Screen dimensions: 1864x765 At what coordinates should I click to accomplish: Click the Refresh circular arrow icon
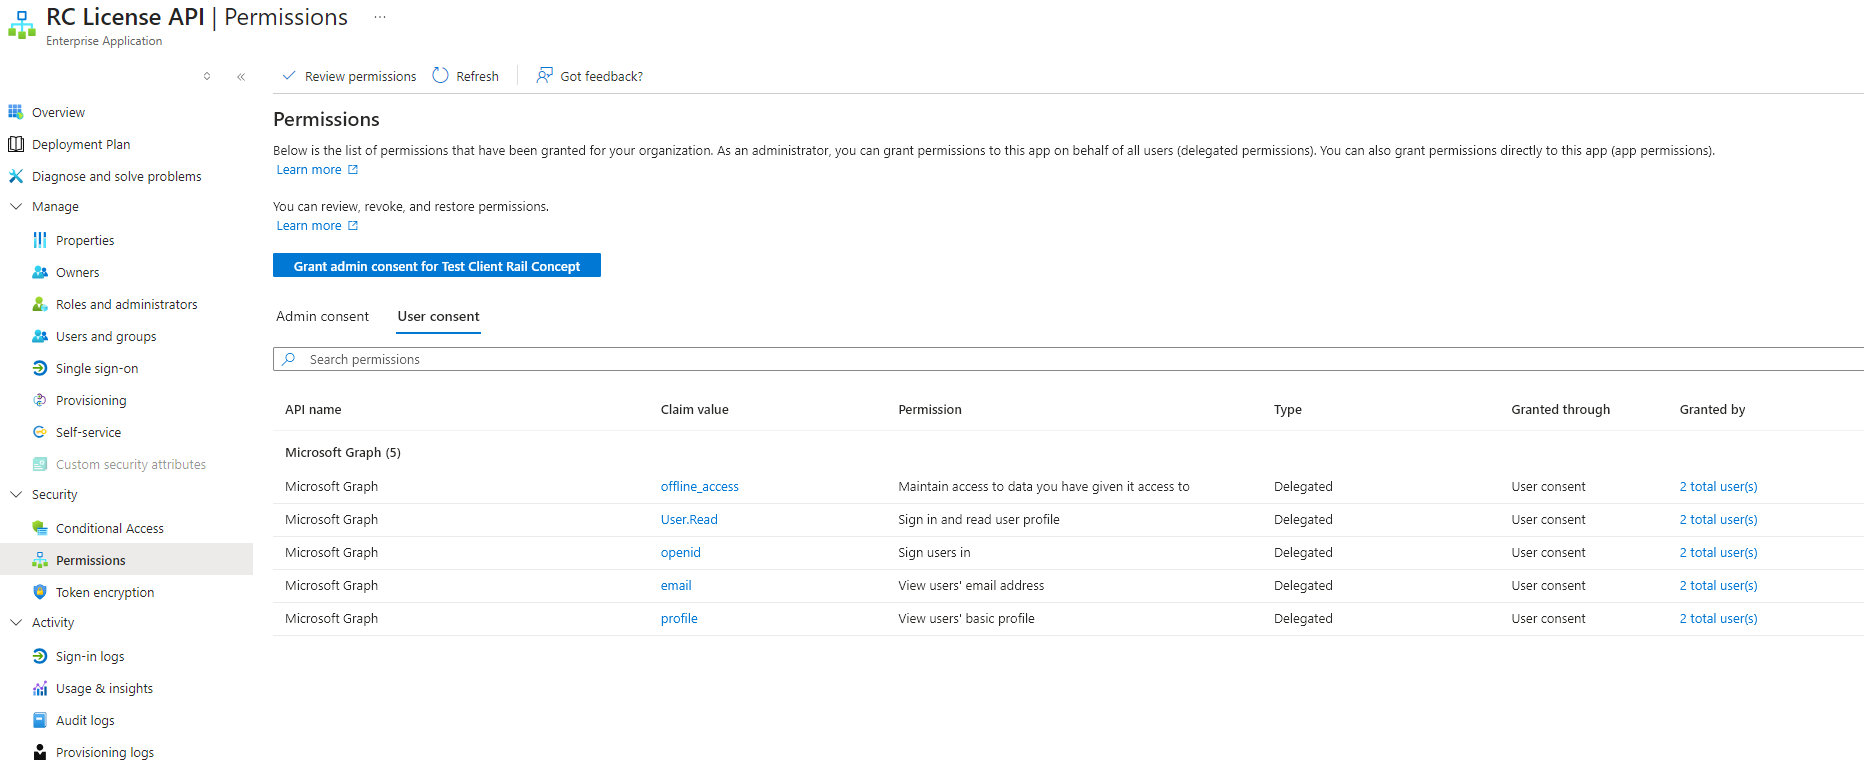[x=441, y=76]
